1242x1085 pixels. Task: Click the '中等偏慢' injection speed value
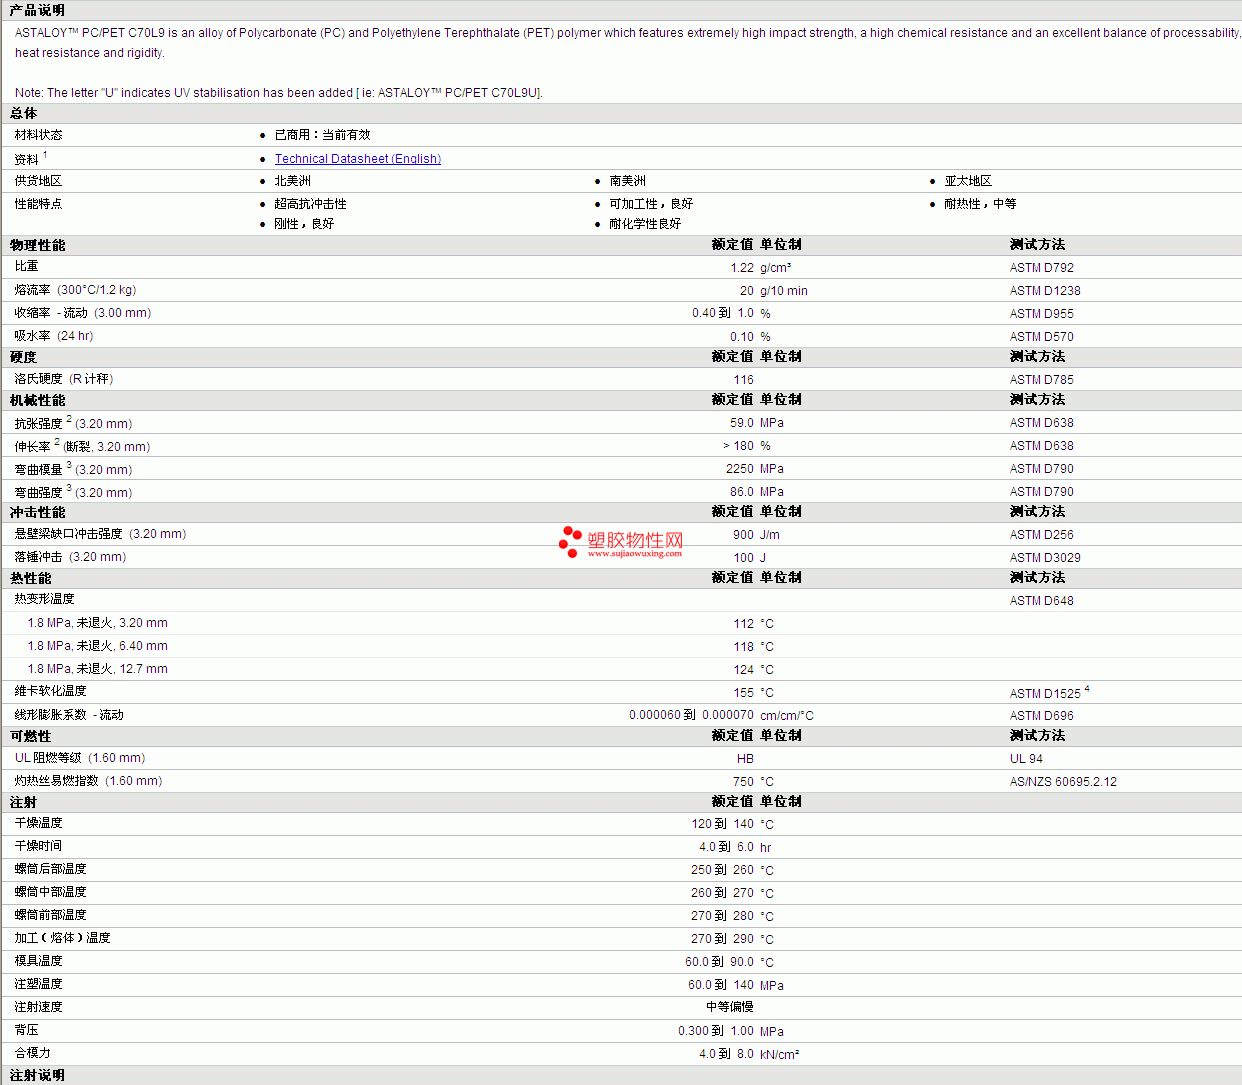point(730,1007)
